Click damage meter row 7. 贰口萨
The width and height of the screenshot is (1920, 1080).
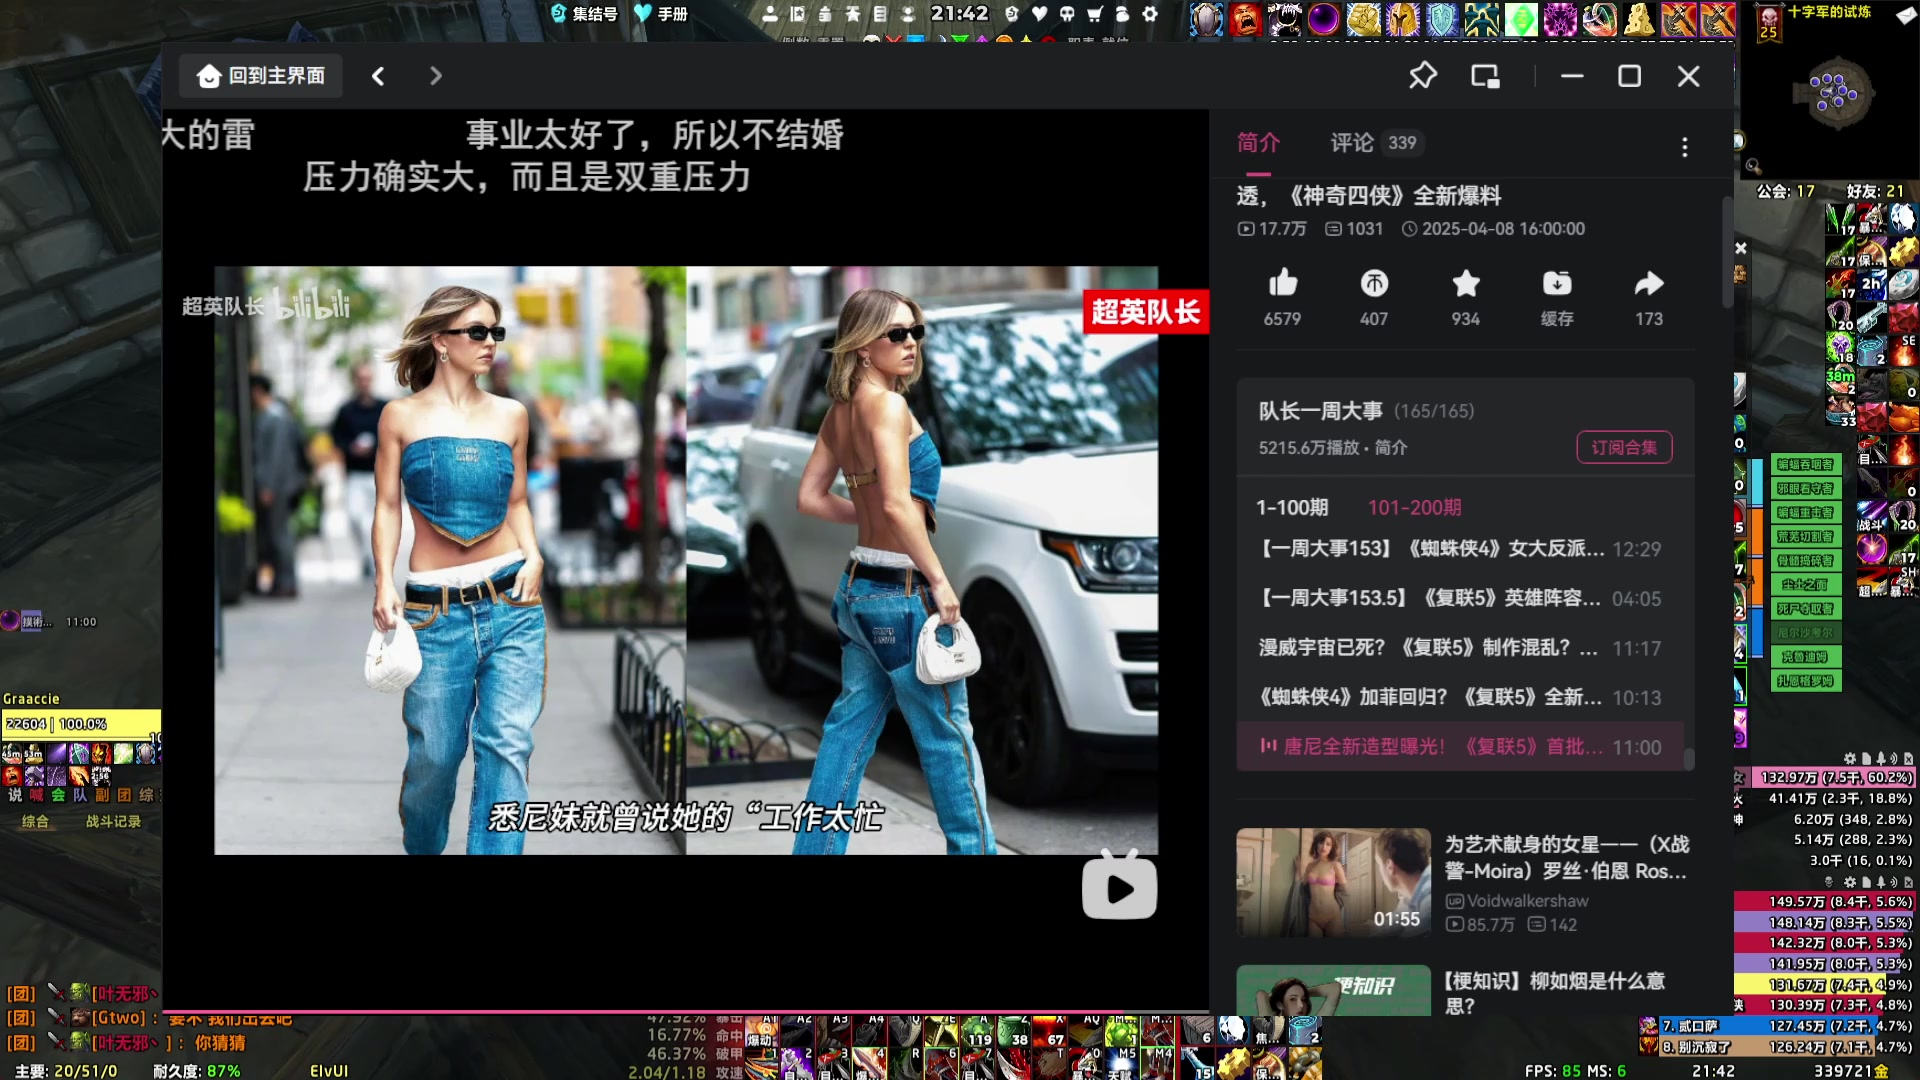(x=1776, y=1026)
